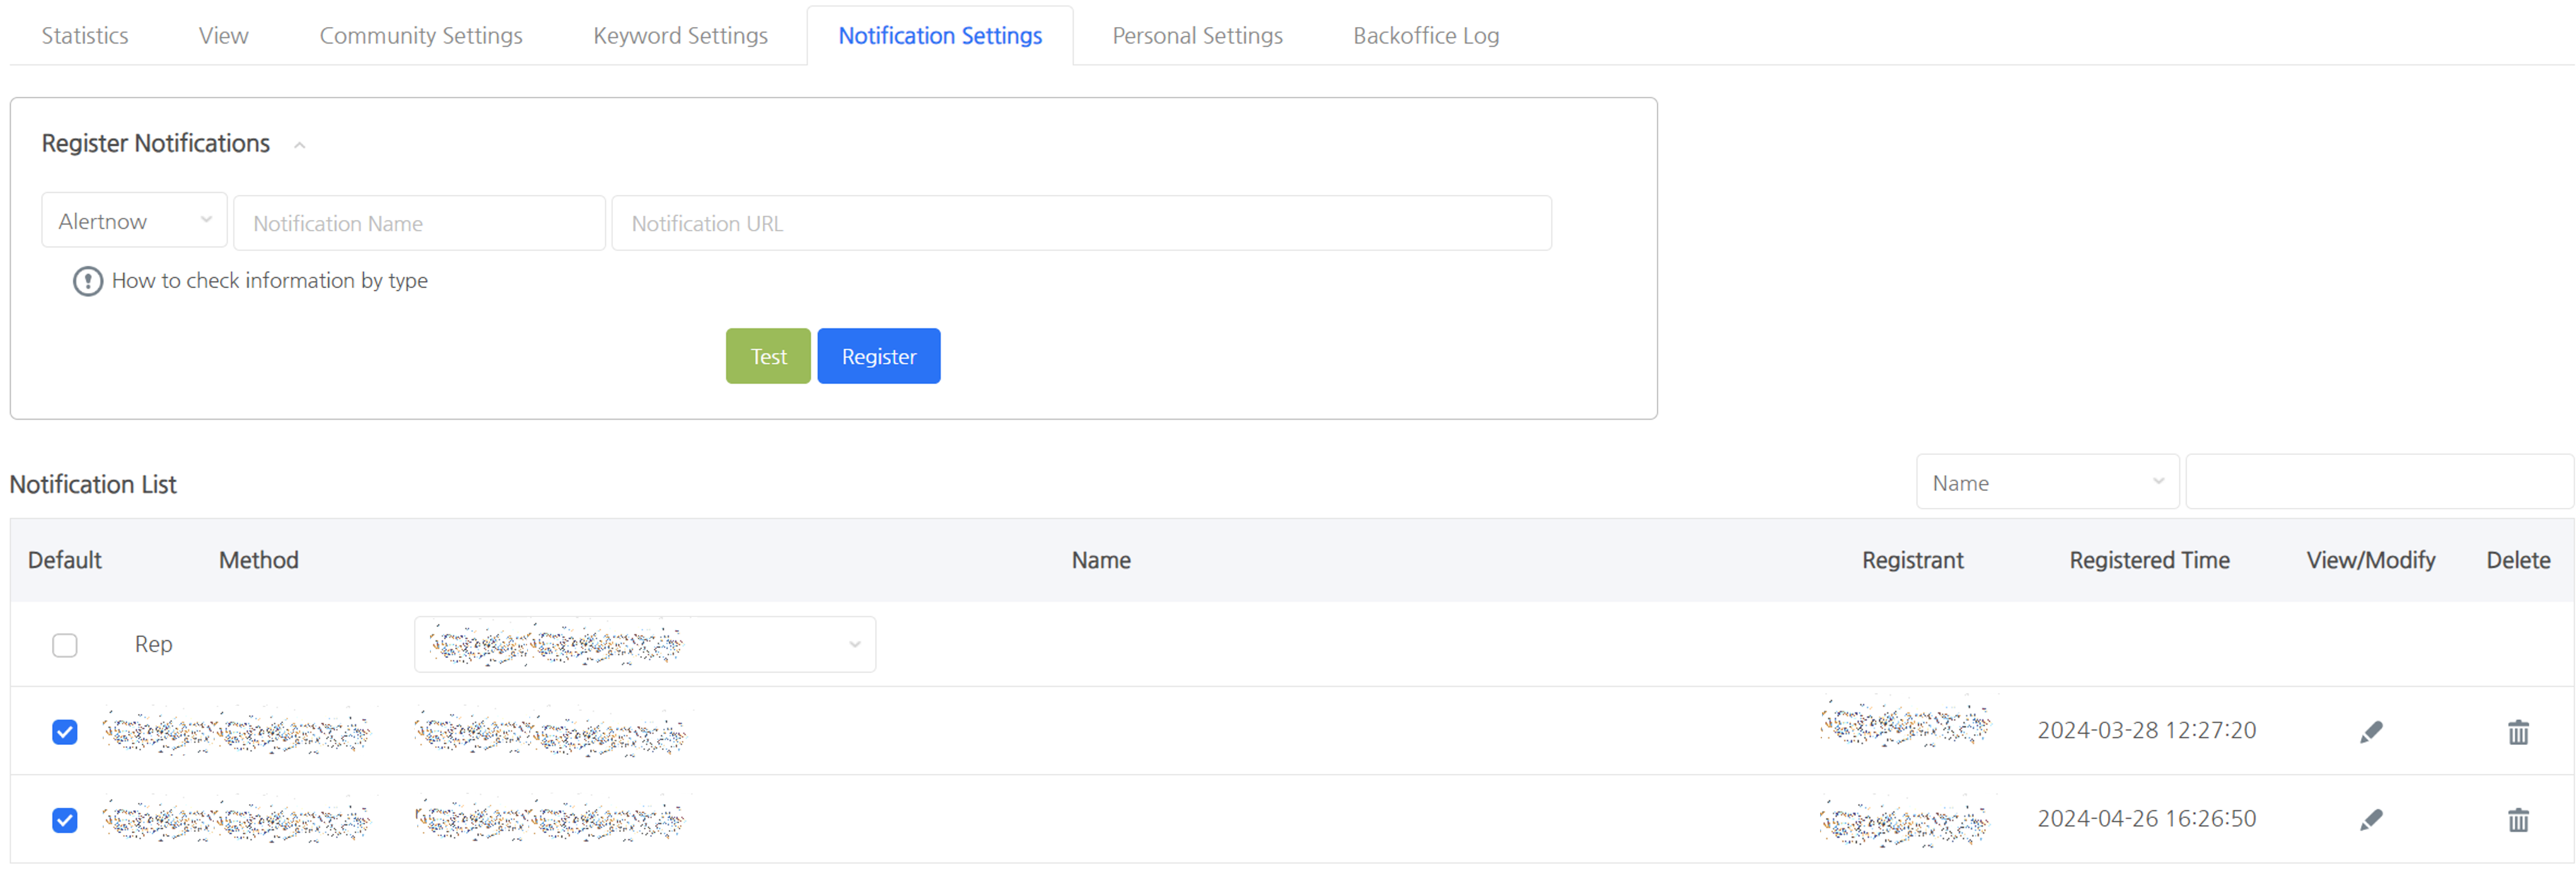The image size is (2576, 869).
Task: Uncheck Default checkbox for 2024-03-28 notification
Action: click(65, 732)
